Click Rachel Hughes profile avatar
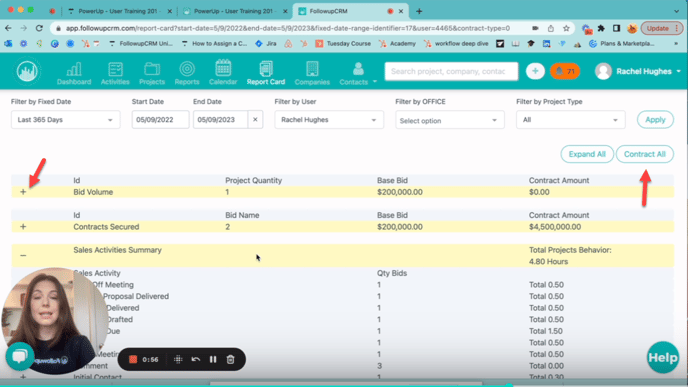688x387 pixels. (x=603, y=71)
